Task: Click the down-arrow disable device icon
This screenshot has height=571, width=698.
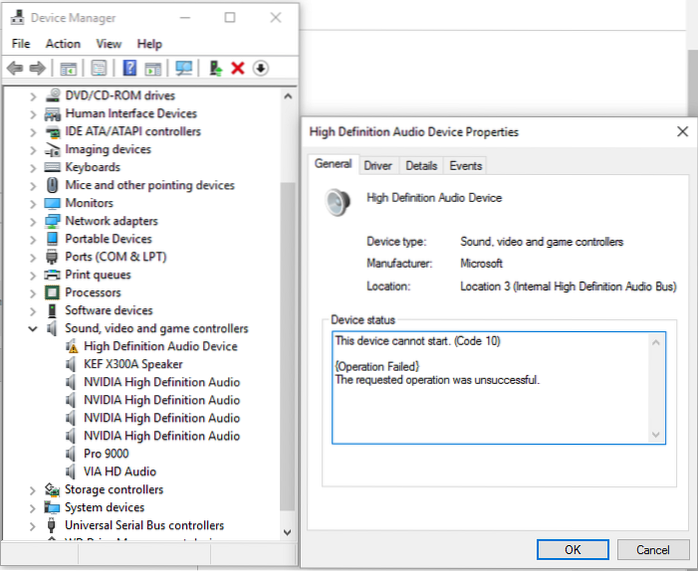Action: 260,68
